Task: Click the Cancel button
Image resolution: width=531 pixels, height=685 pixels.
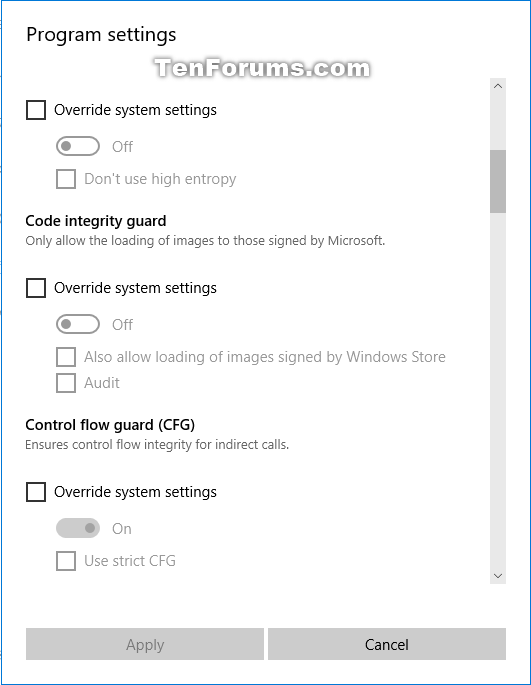Action: (x=387, y=644)
